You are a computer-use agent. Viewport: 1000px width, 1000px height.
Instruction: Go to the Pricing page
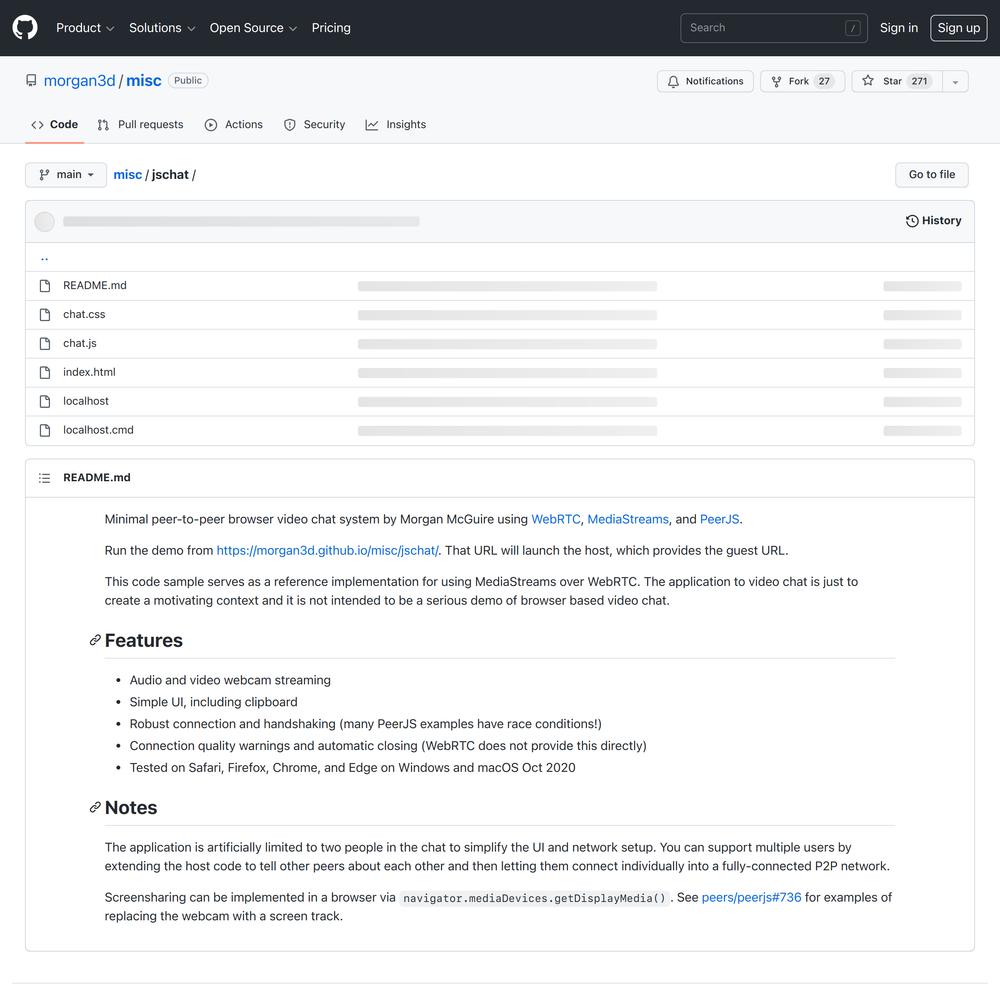[331, 28]
